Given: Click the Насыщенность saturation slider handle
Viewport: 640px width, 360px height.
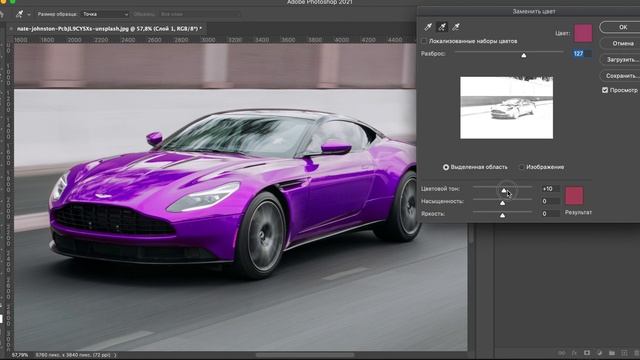Looking at the screenshot, I should coord(502,203).
